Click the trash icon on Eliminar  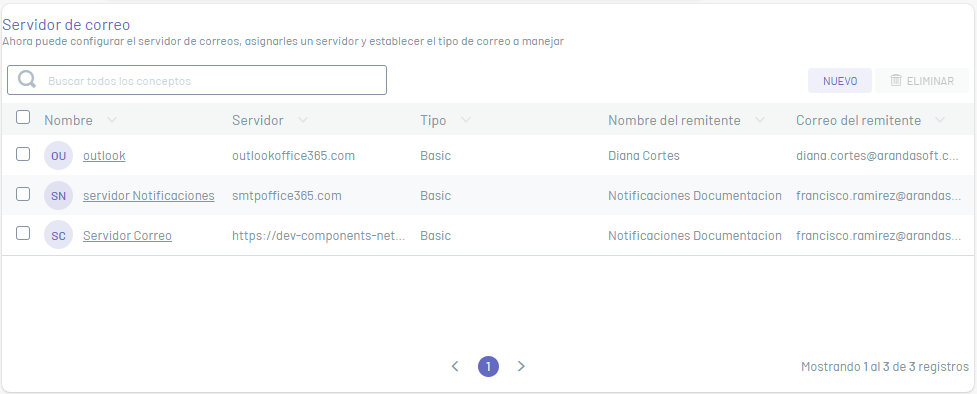[x=896, y=80]
